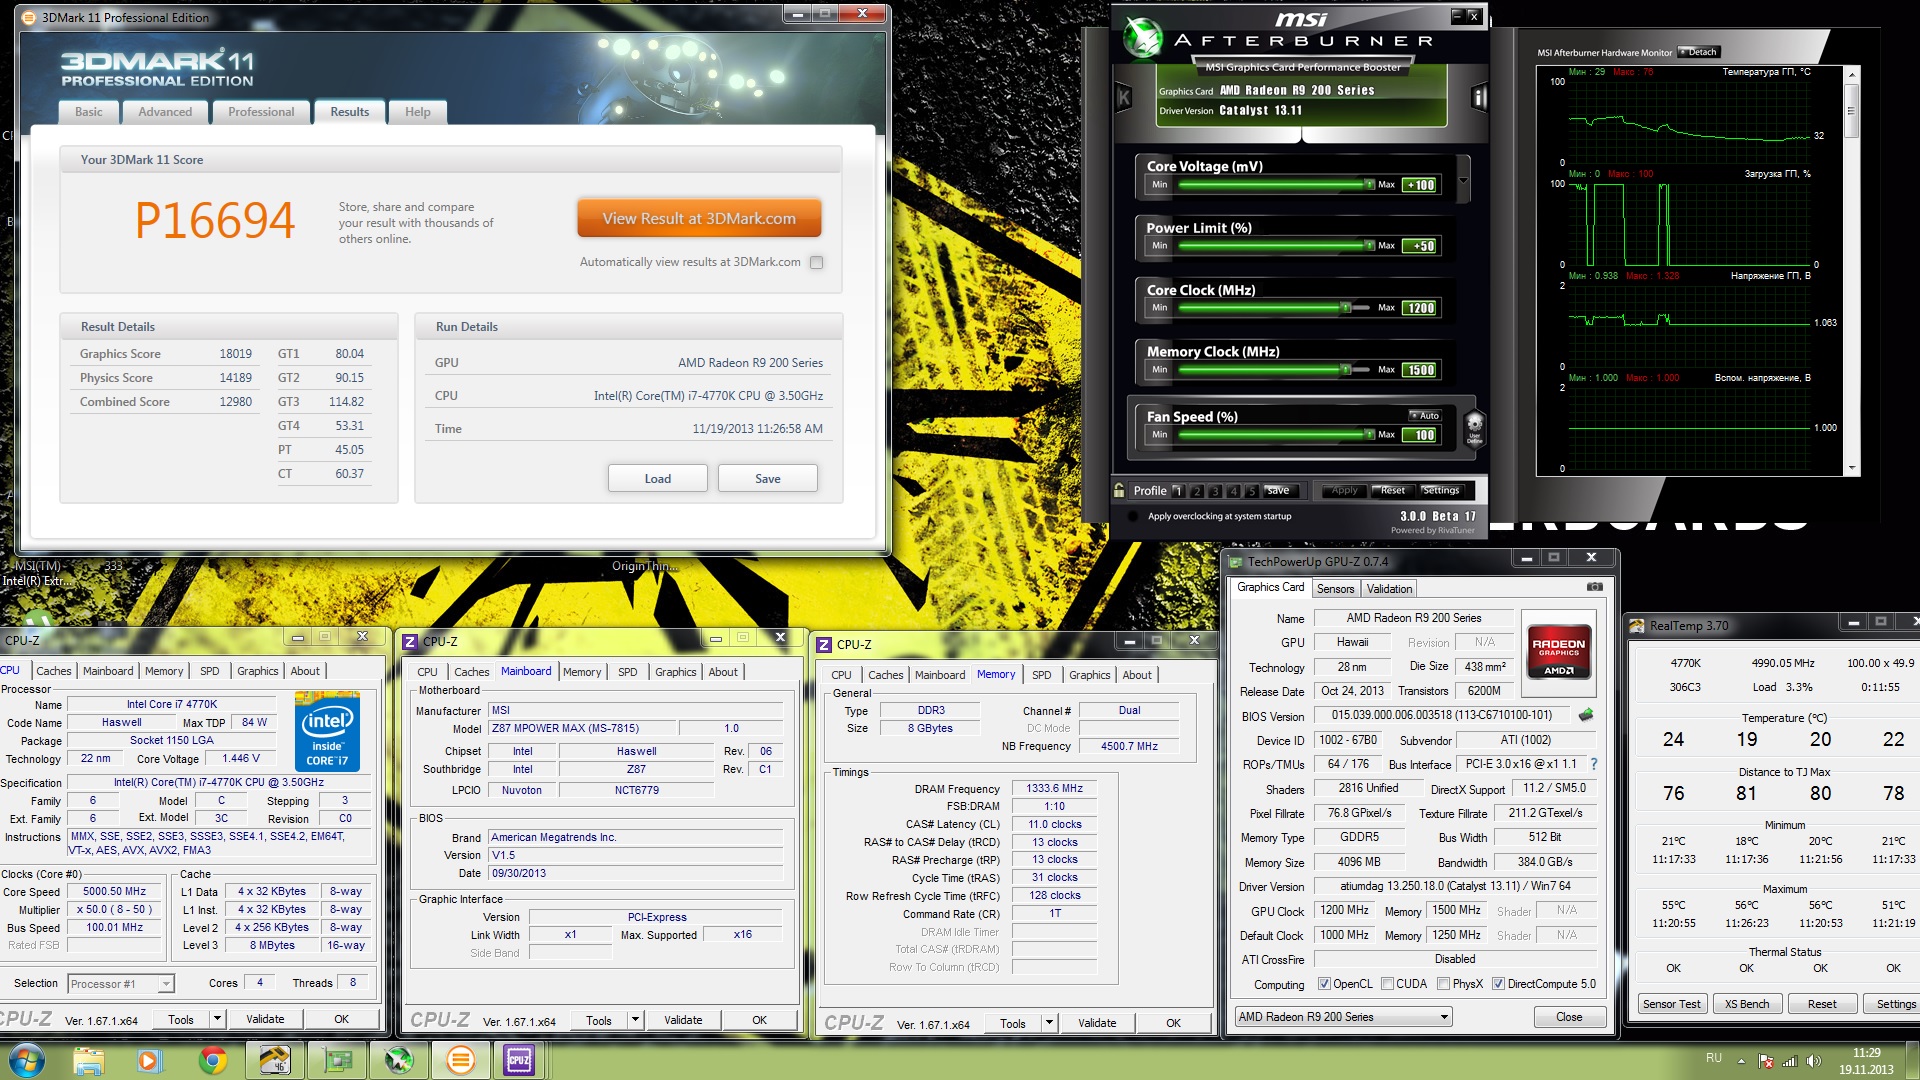Click the Bus Interface question mark icon
1920x1080 pixels.
(x=1594, y=764)
